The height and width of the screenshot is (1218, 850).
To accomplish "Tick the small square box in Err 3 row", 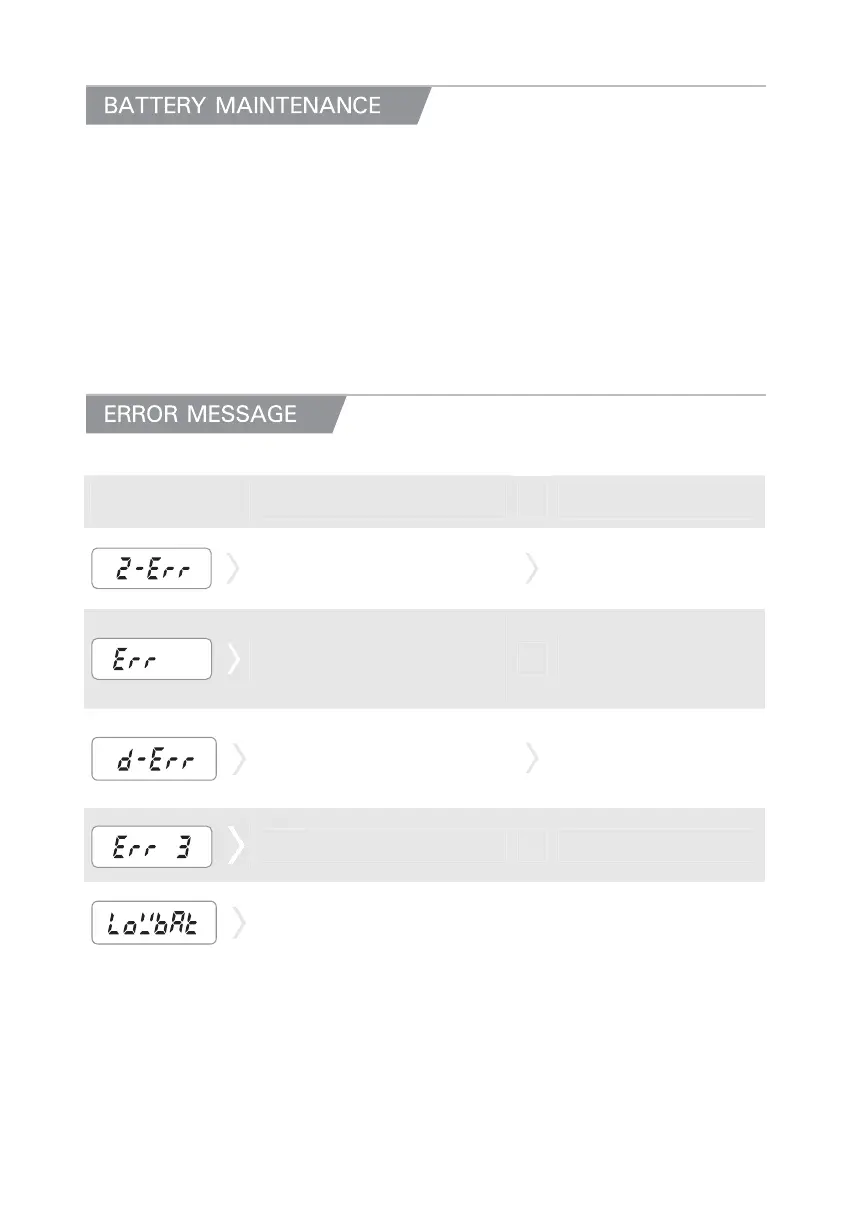I will point(532,847).
